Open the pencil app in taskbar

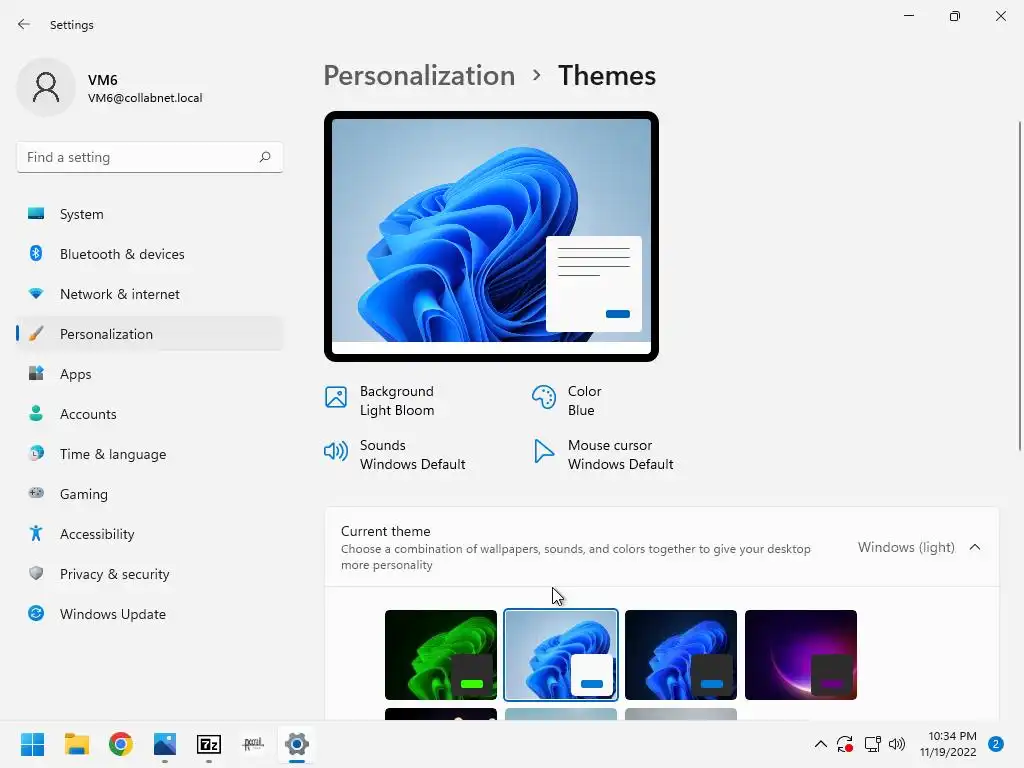click(x=253, y=744)
